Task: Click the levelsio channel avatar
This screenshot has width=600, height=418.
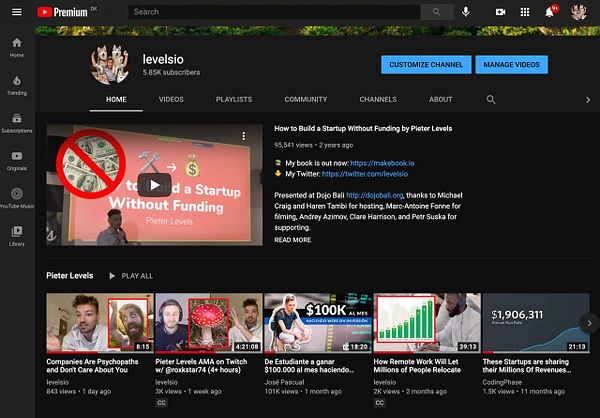Action: pos(109,64)
